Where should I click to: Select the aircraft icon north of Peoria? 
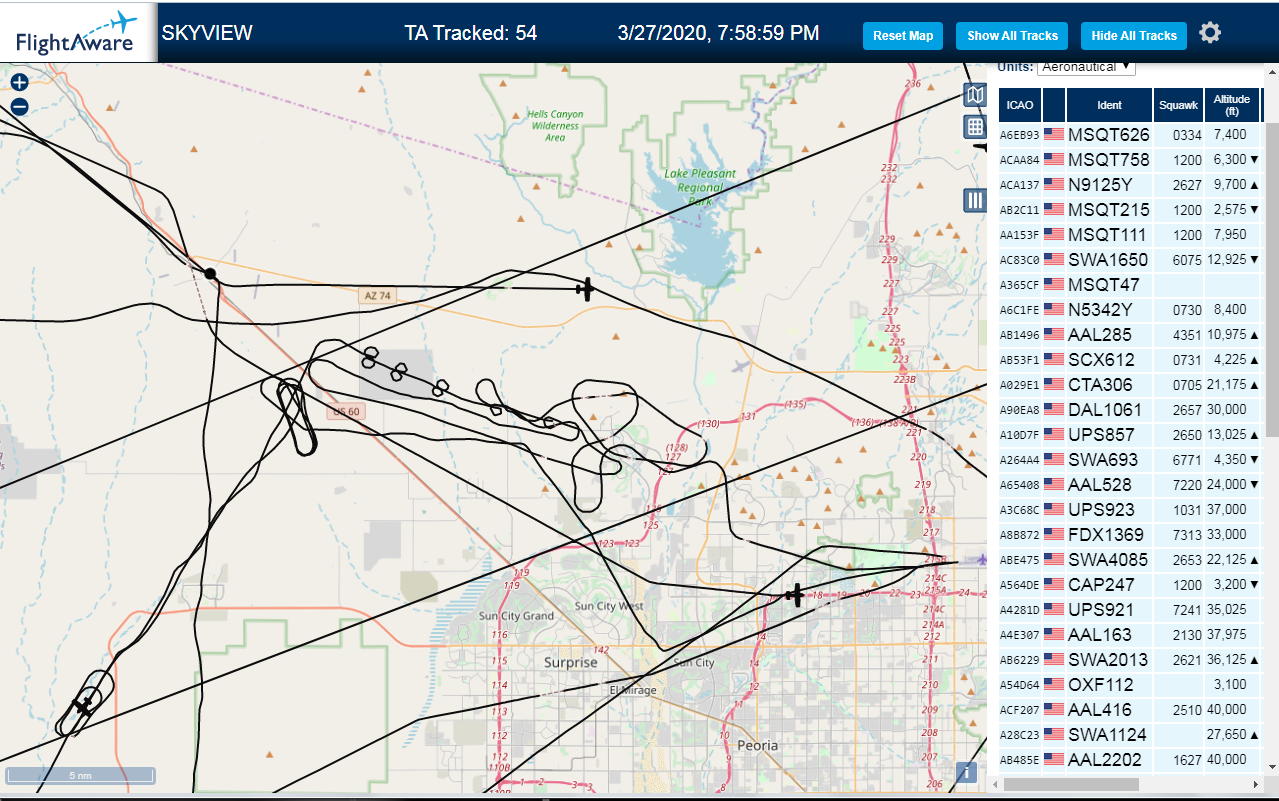click(x=794, y=596)
